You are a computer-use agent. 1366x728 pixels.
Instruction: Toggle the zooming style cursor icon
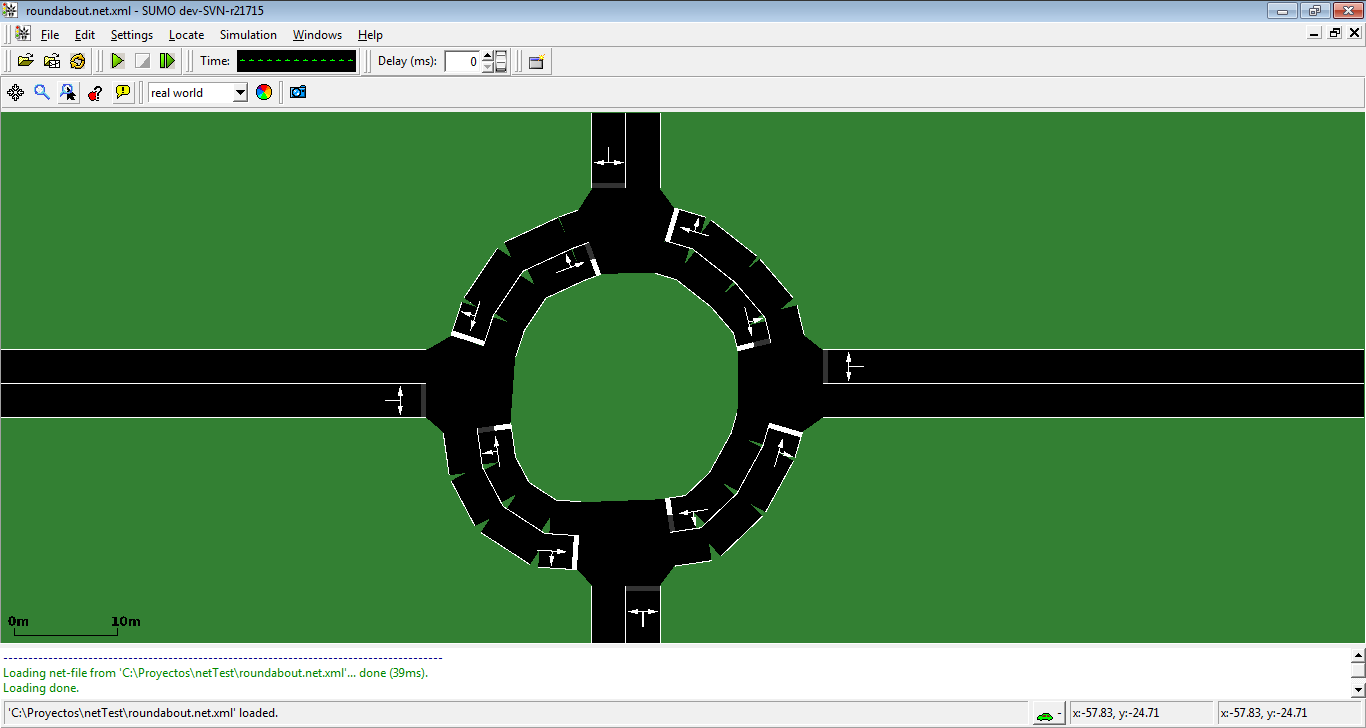(x=68, y=93)
